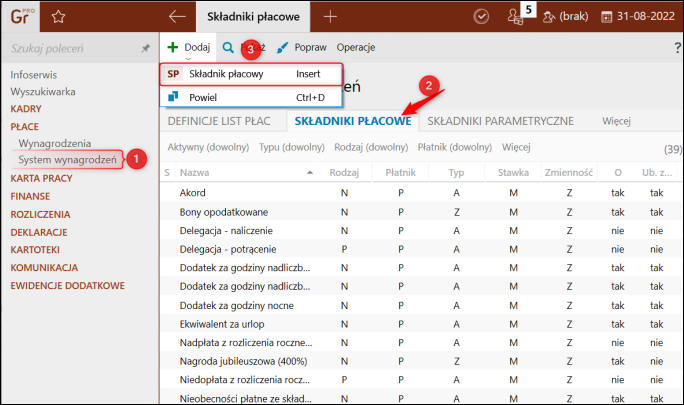Select the Bony opodatkowane row
The image size is (684, 405).
421,212
